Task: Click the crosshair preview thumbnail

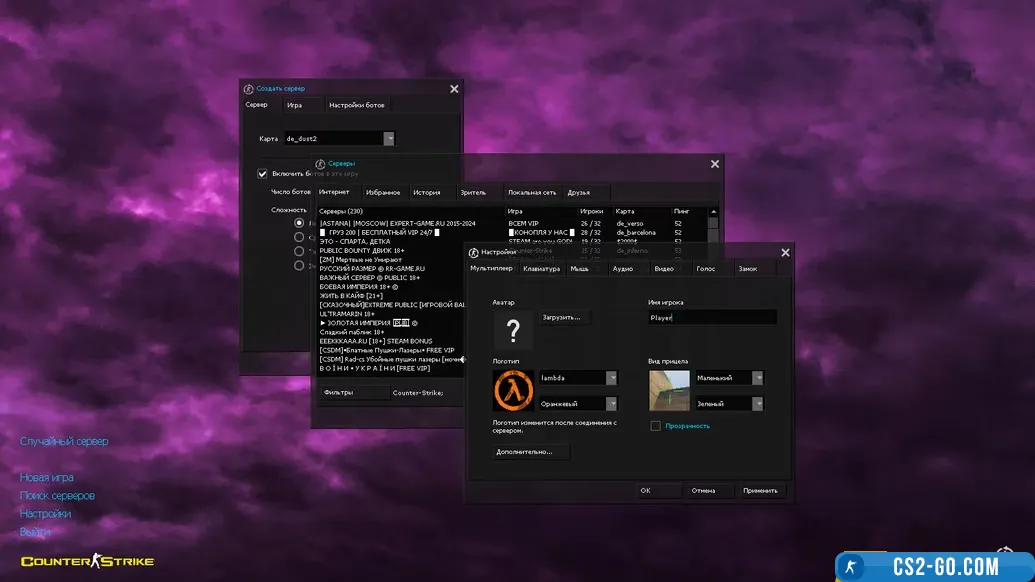Action: (669, 391)
